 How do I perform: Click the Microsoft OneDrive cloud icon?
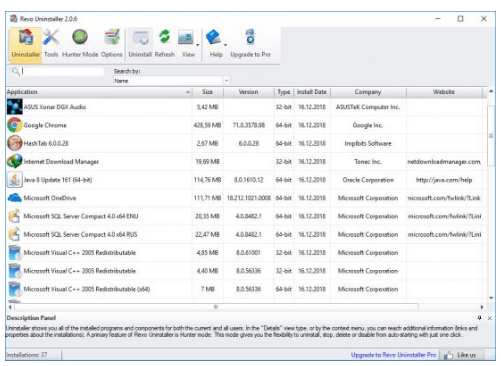click(x=15, y=198)
